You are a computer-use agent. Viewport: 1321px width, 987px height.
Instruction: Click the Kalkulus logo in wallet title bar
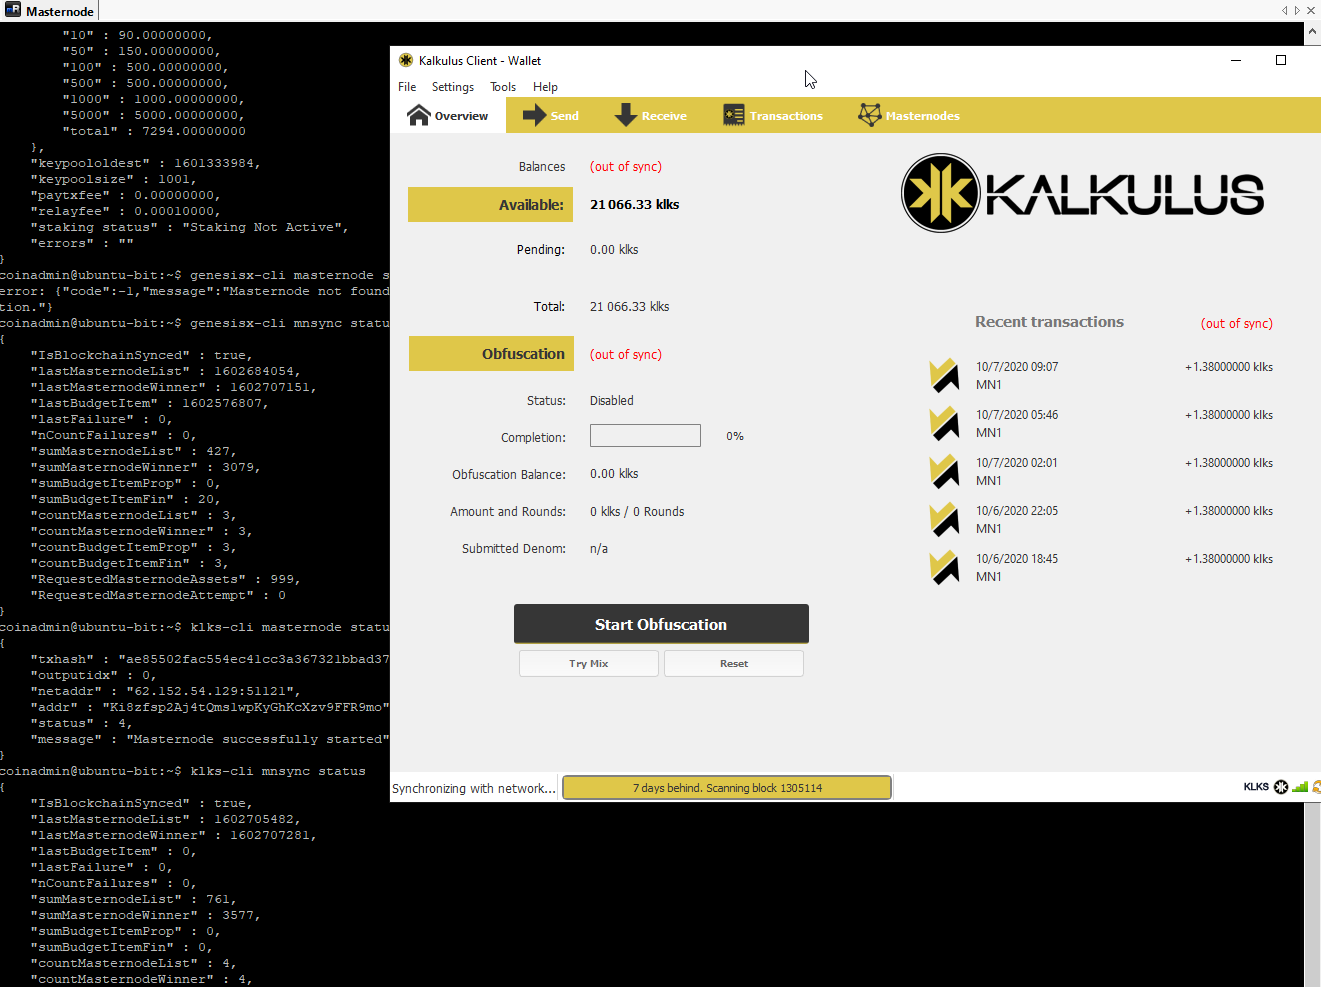tap(406, 60)
